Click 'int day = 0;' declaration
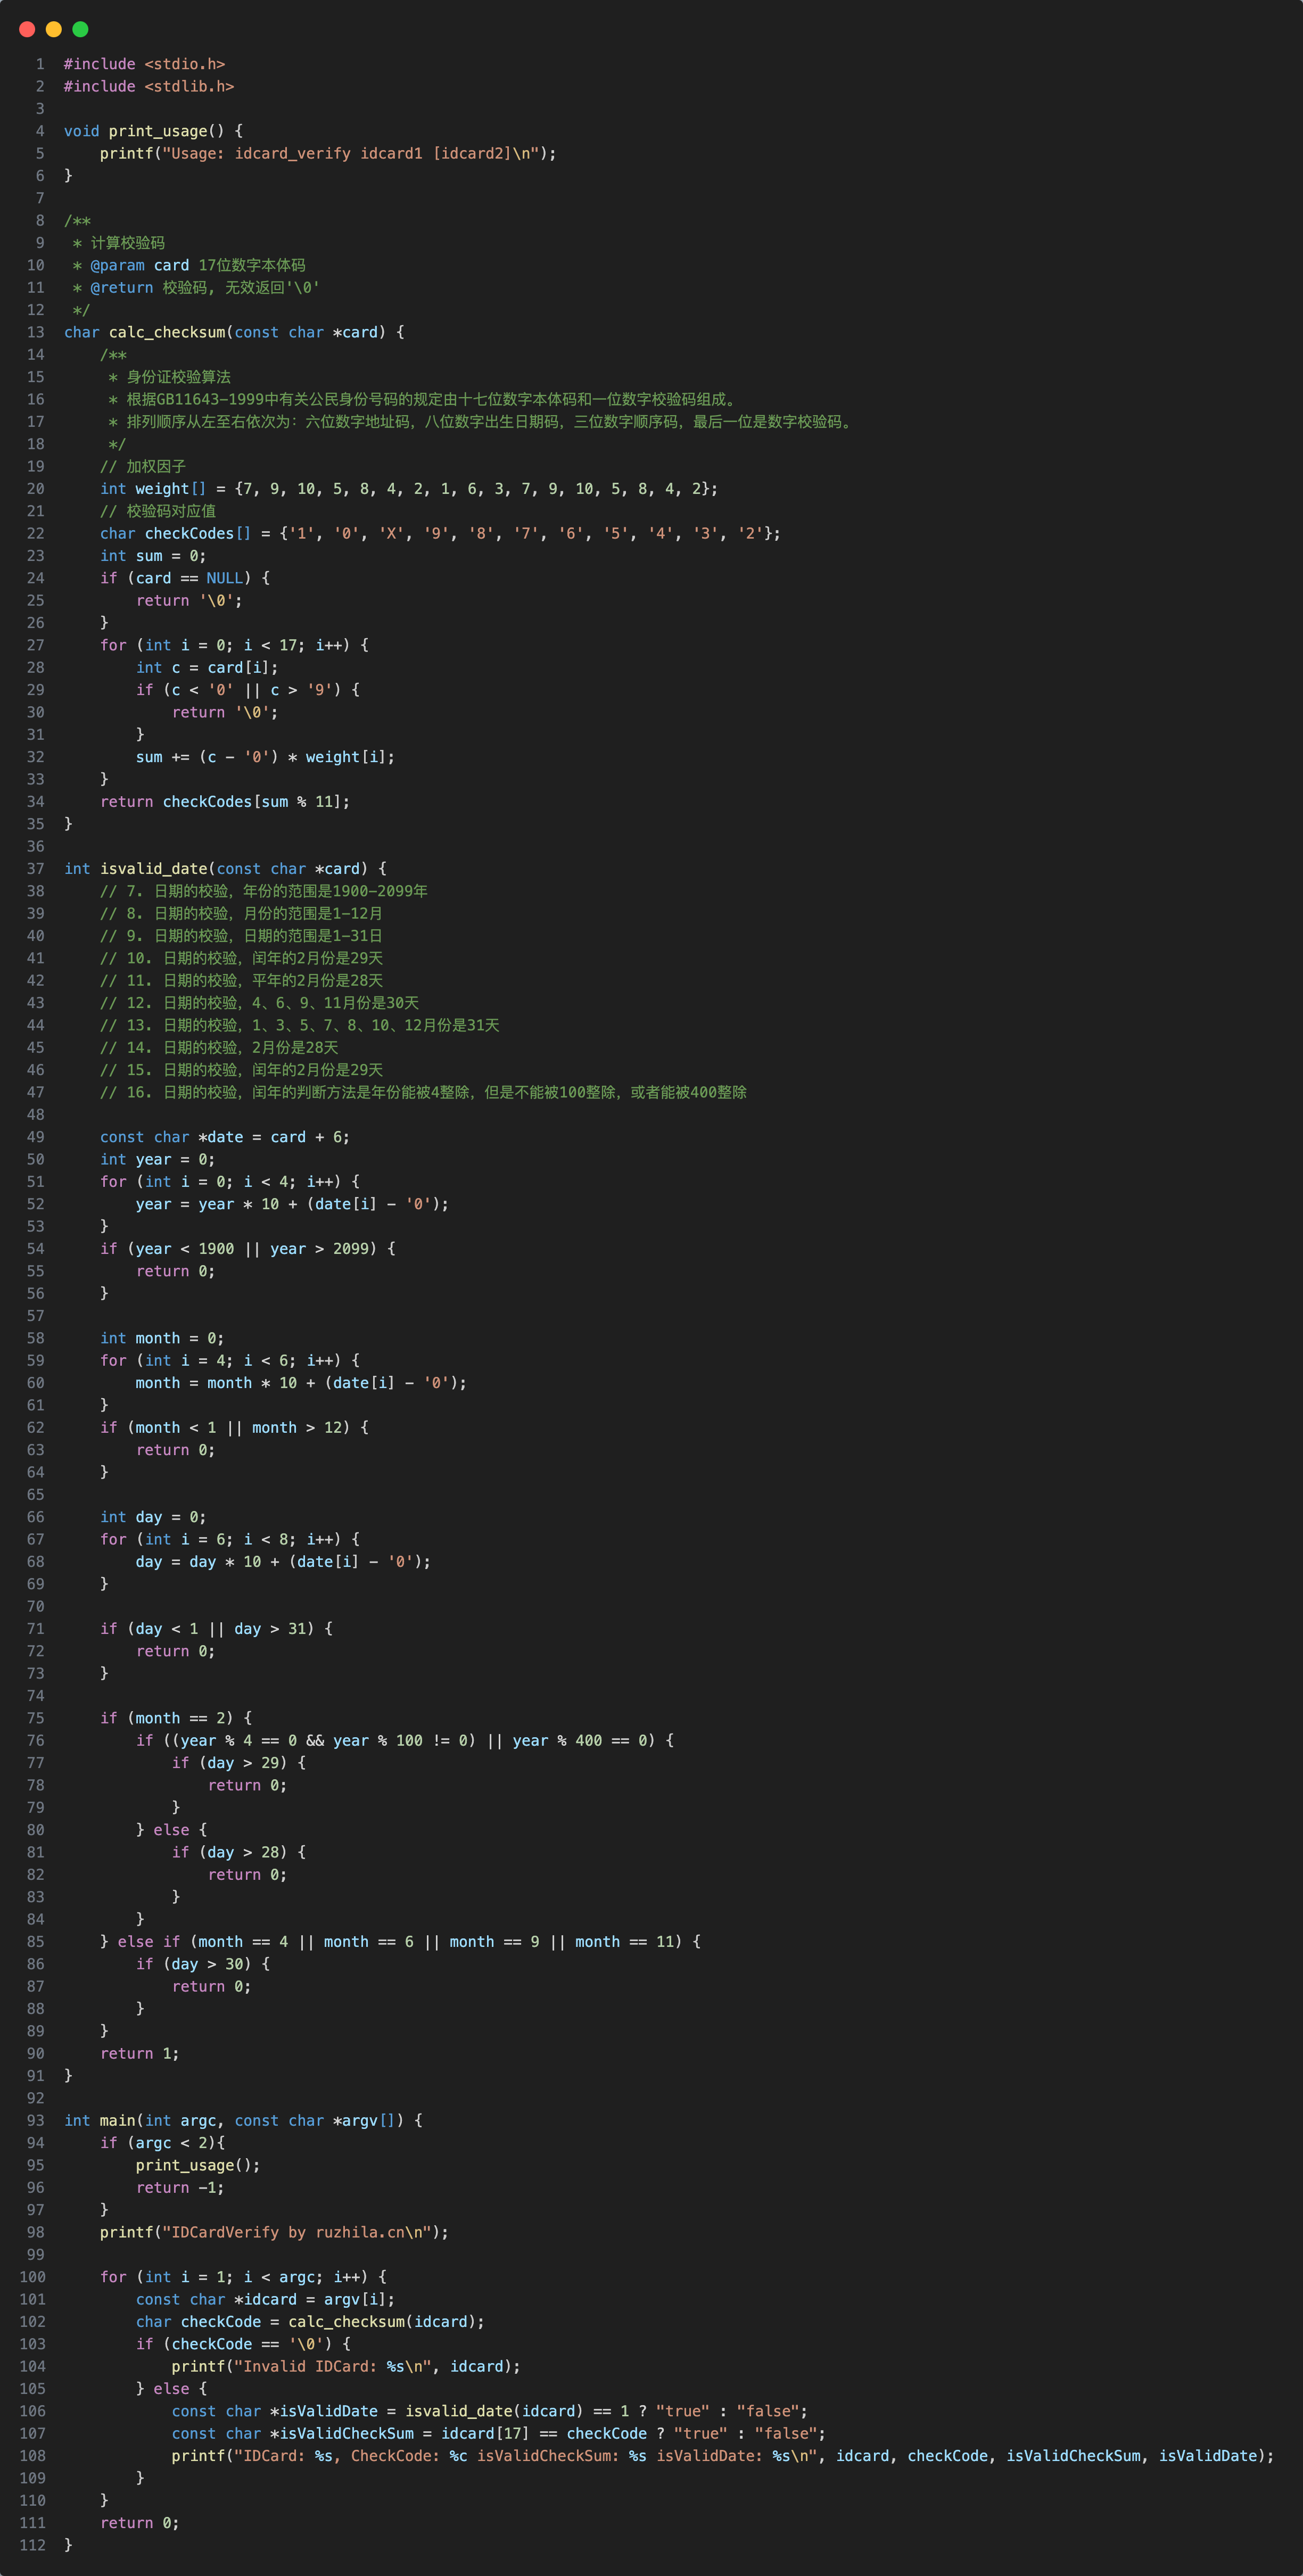 [x=153, y=1517]
